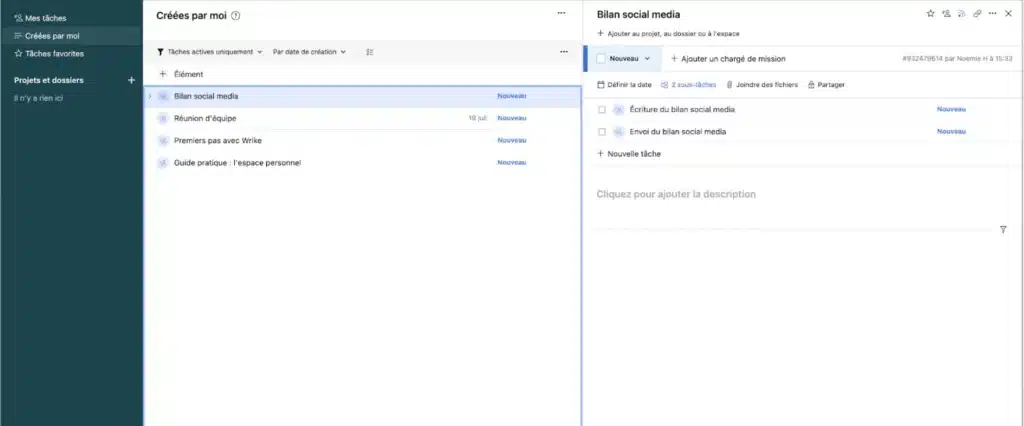Check the Écriture du bilan social media subtask
This screenshot has height=426, width=1024.
click(x=602, y=109)
